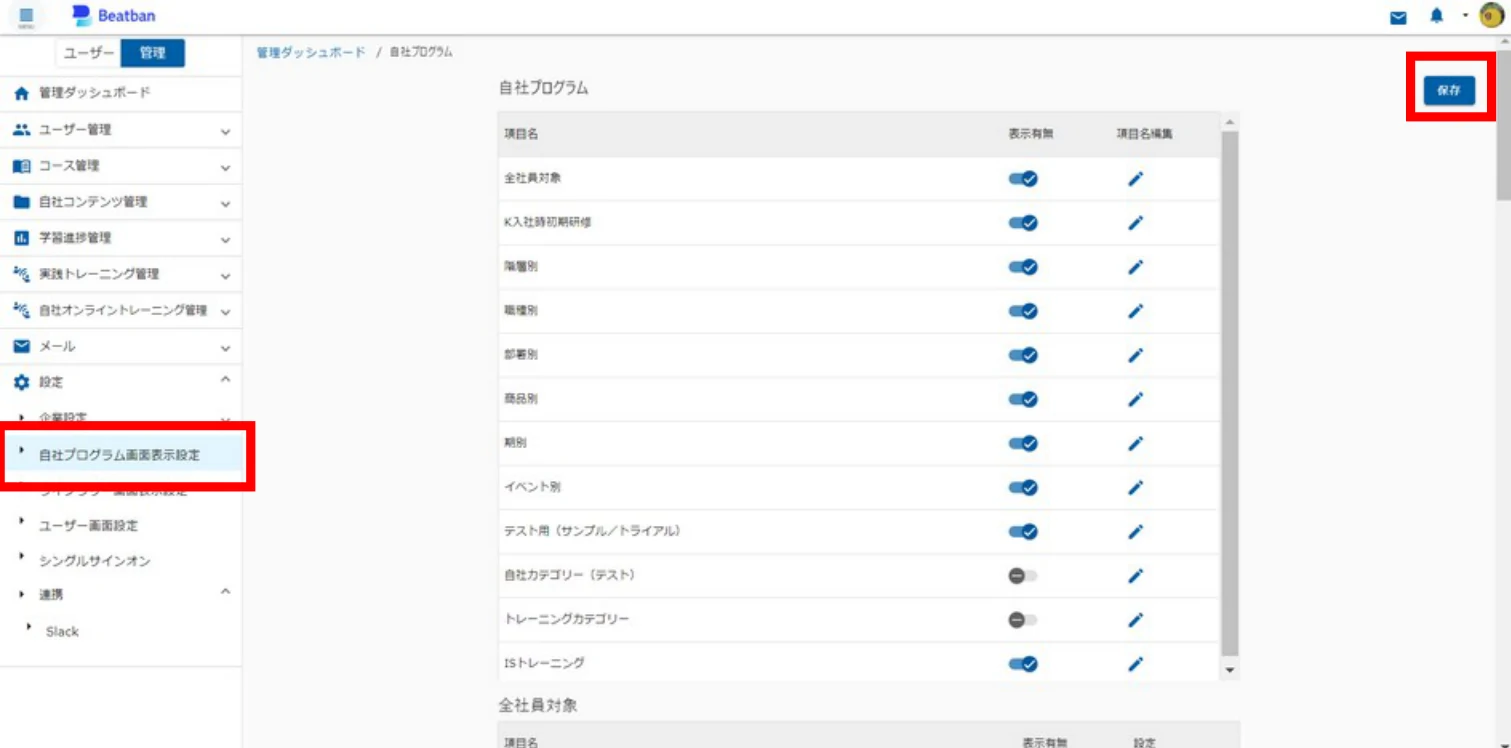Disable the 階層別 display toggle

click(1023, 267)
